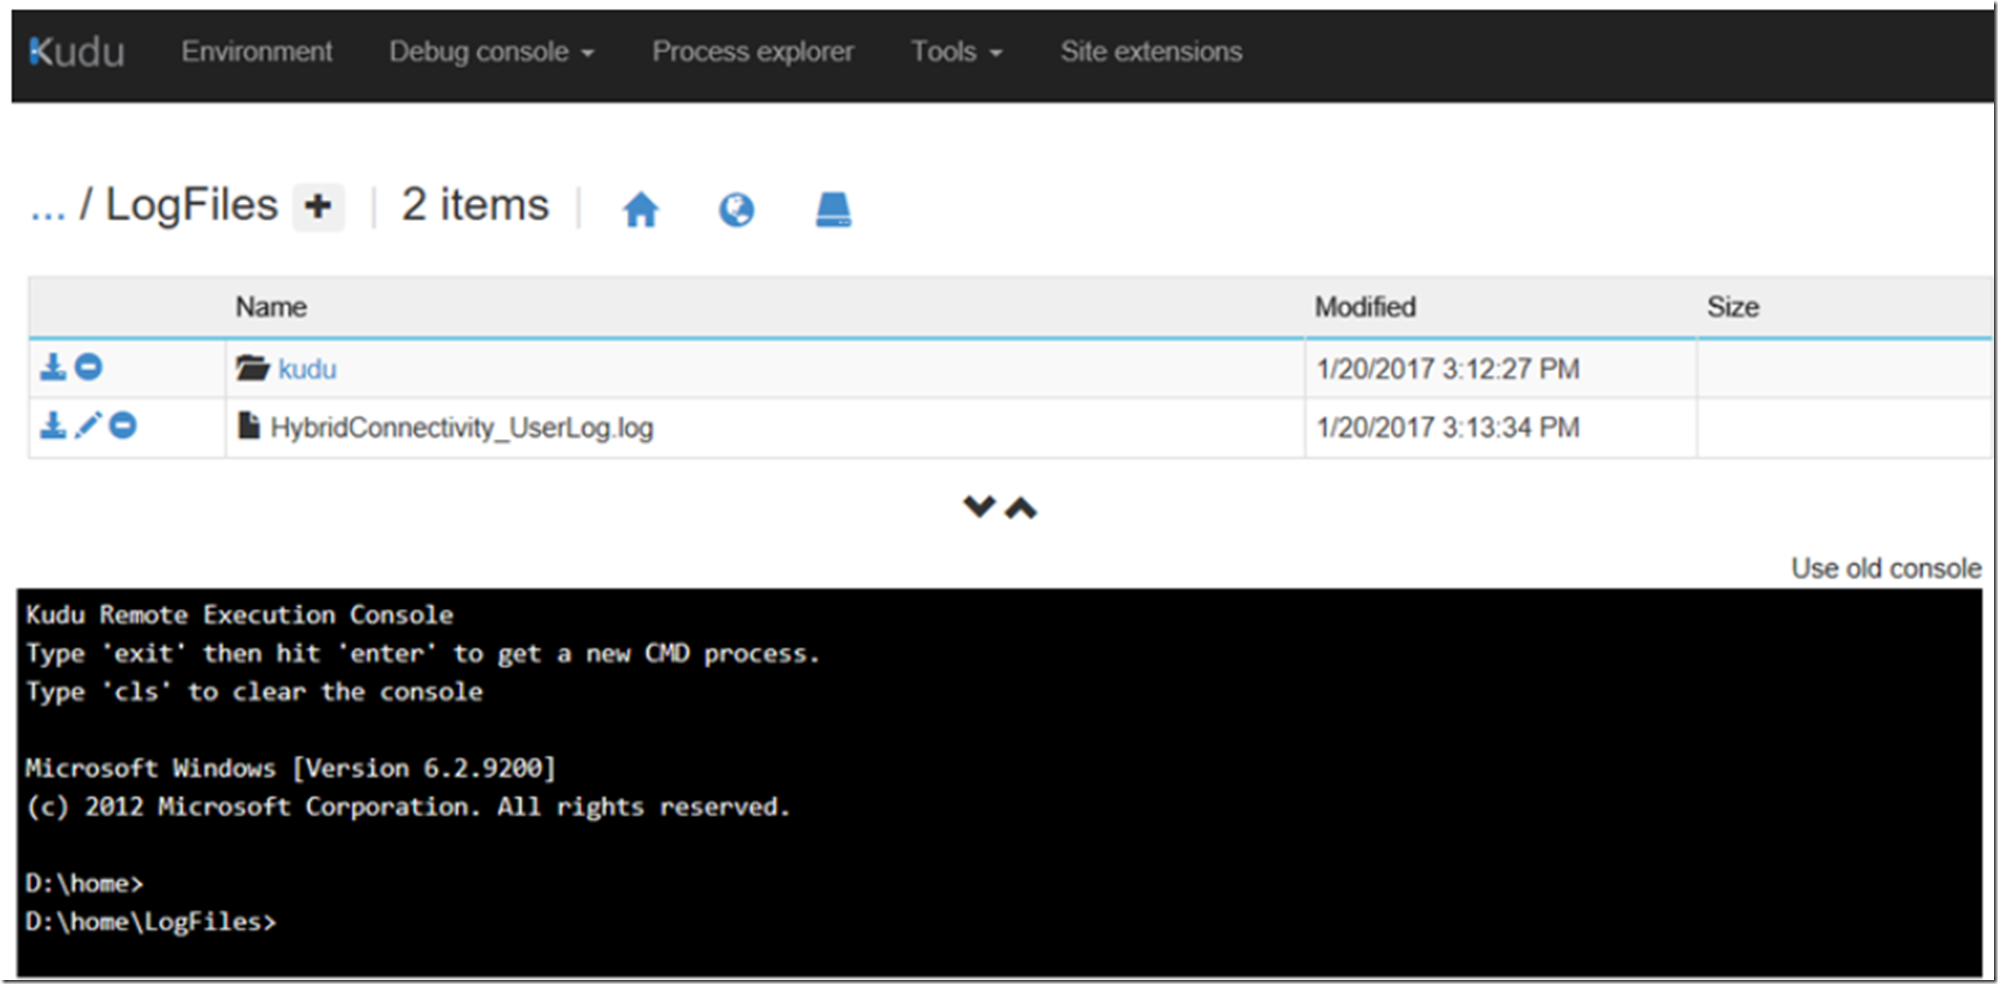The width and height of the screenshot is (1998, 984).
Task: Click the Size column header
Action: (x=1733, y=307)
